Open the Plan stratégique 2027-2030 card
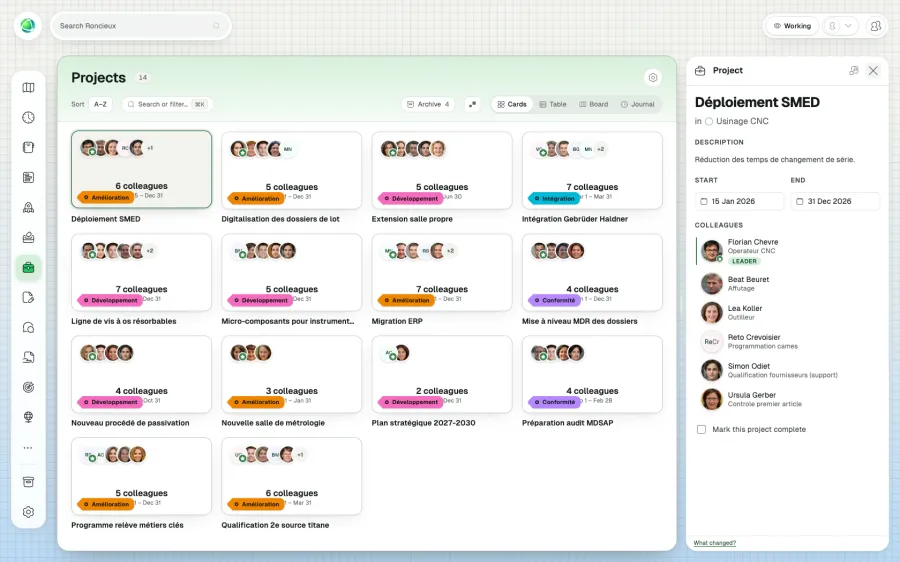 (442, 374)
